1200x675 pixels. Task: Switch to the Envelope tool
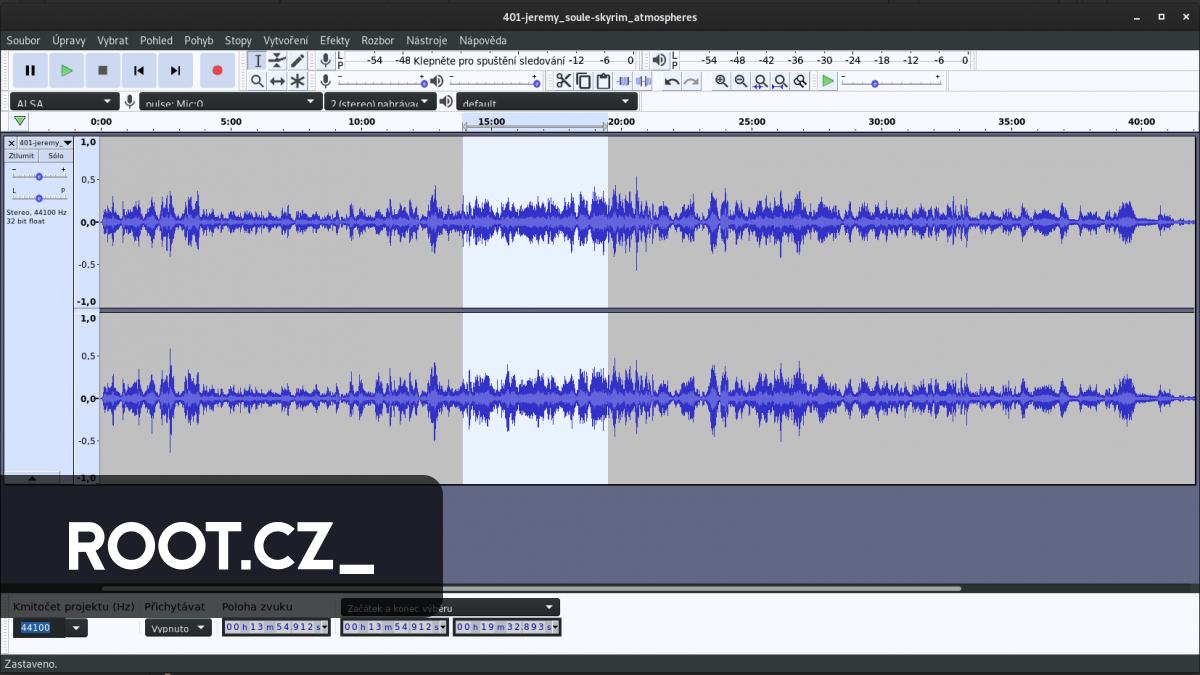[277, 61]
